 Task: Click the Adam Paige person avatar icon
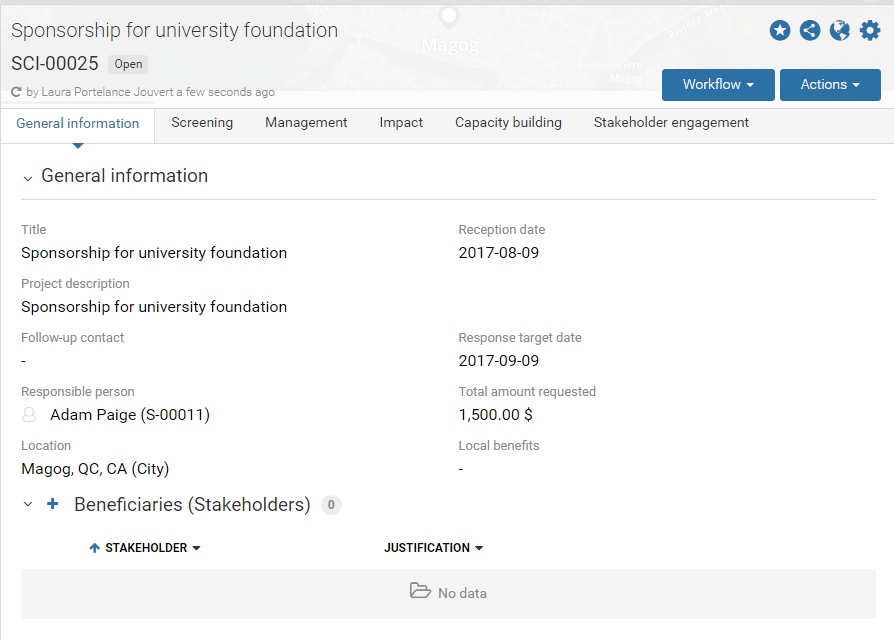tap(29, 414)
